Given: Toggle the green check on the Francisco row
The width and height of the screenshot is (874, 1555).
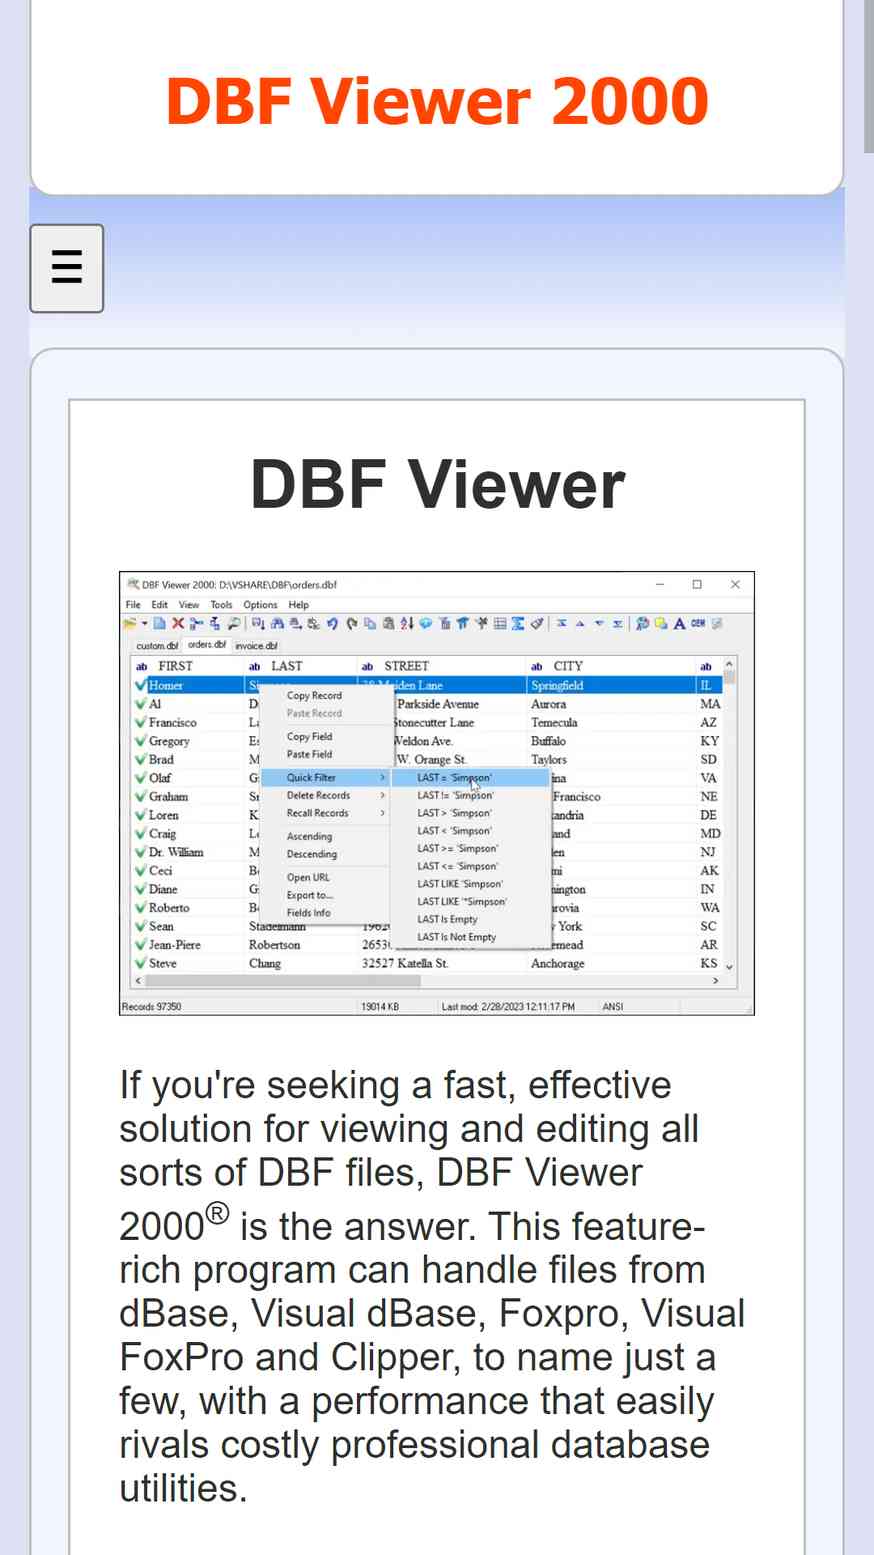Looking at the screenshot, I should coord(140,722).
